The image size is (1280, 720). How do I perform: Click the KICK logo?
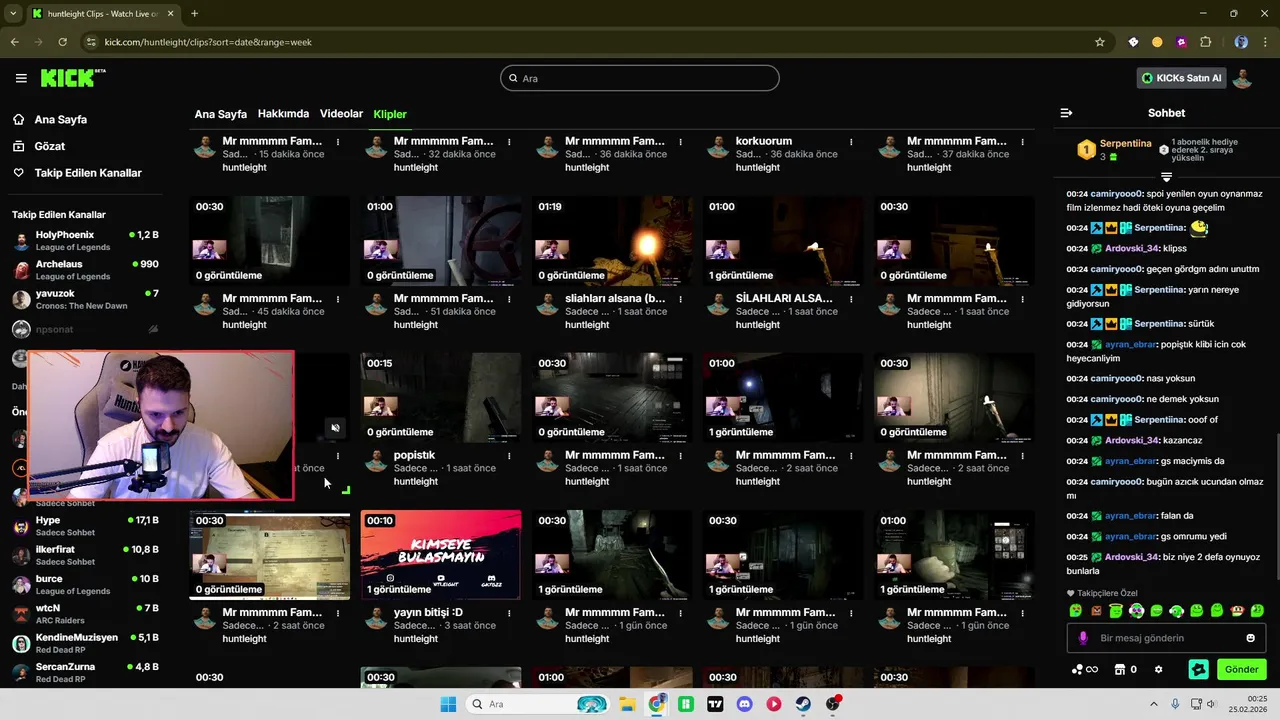tap(73, 78)
